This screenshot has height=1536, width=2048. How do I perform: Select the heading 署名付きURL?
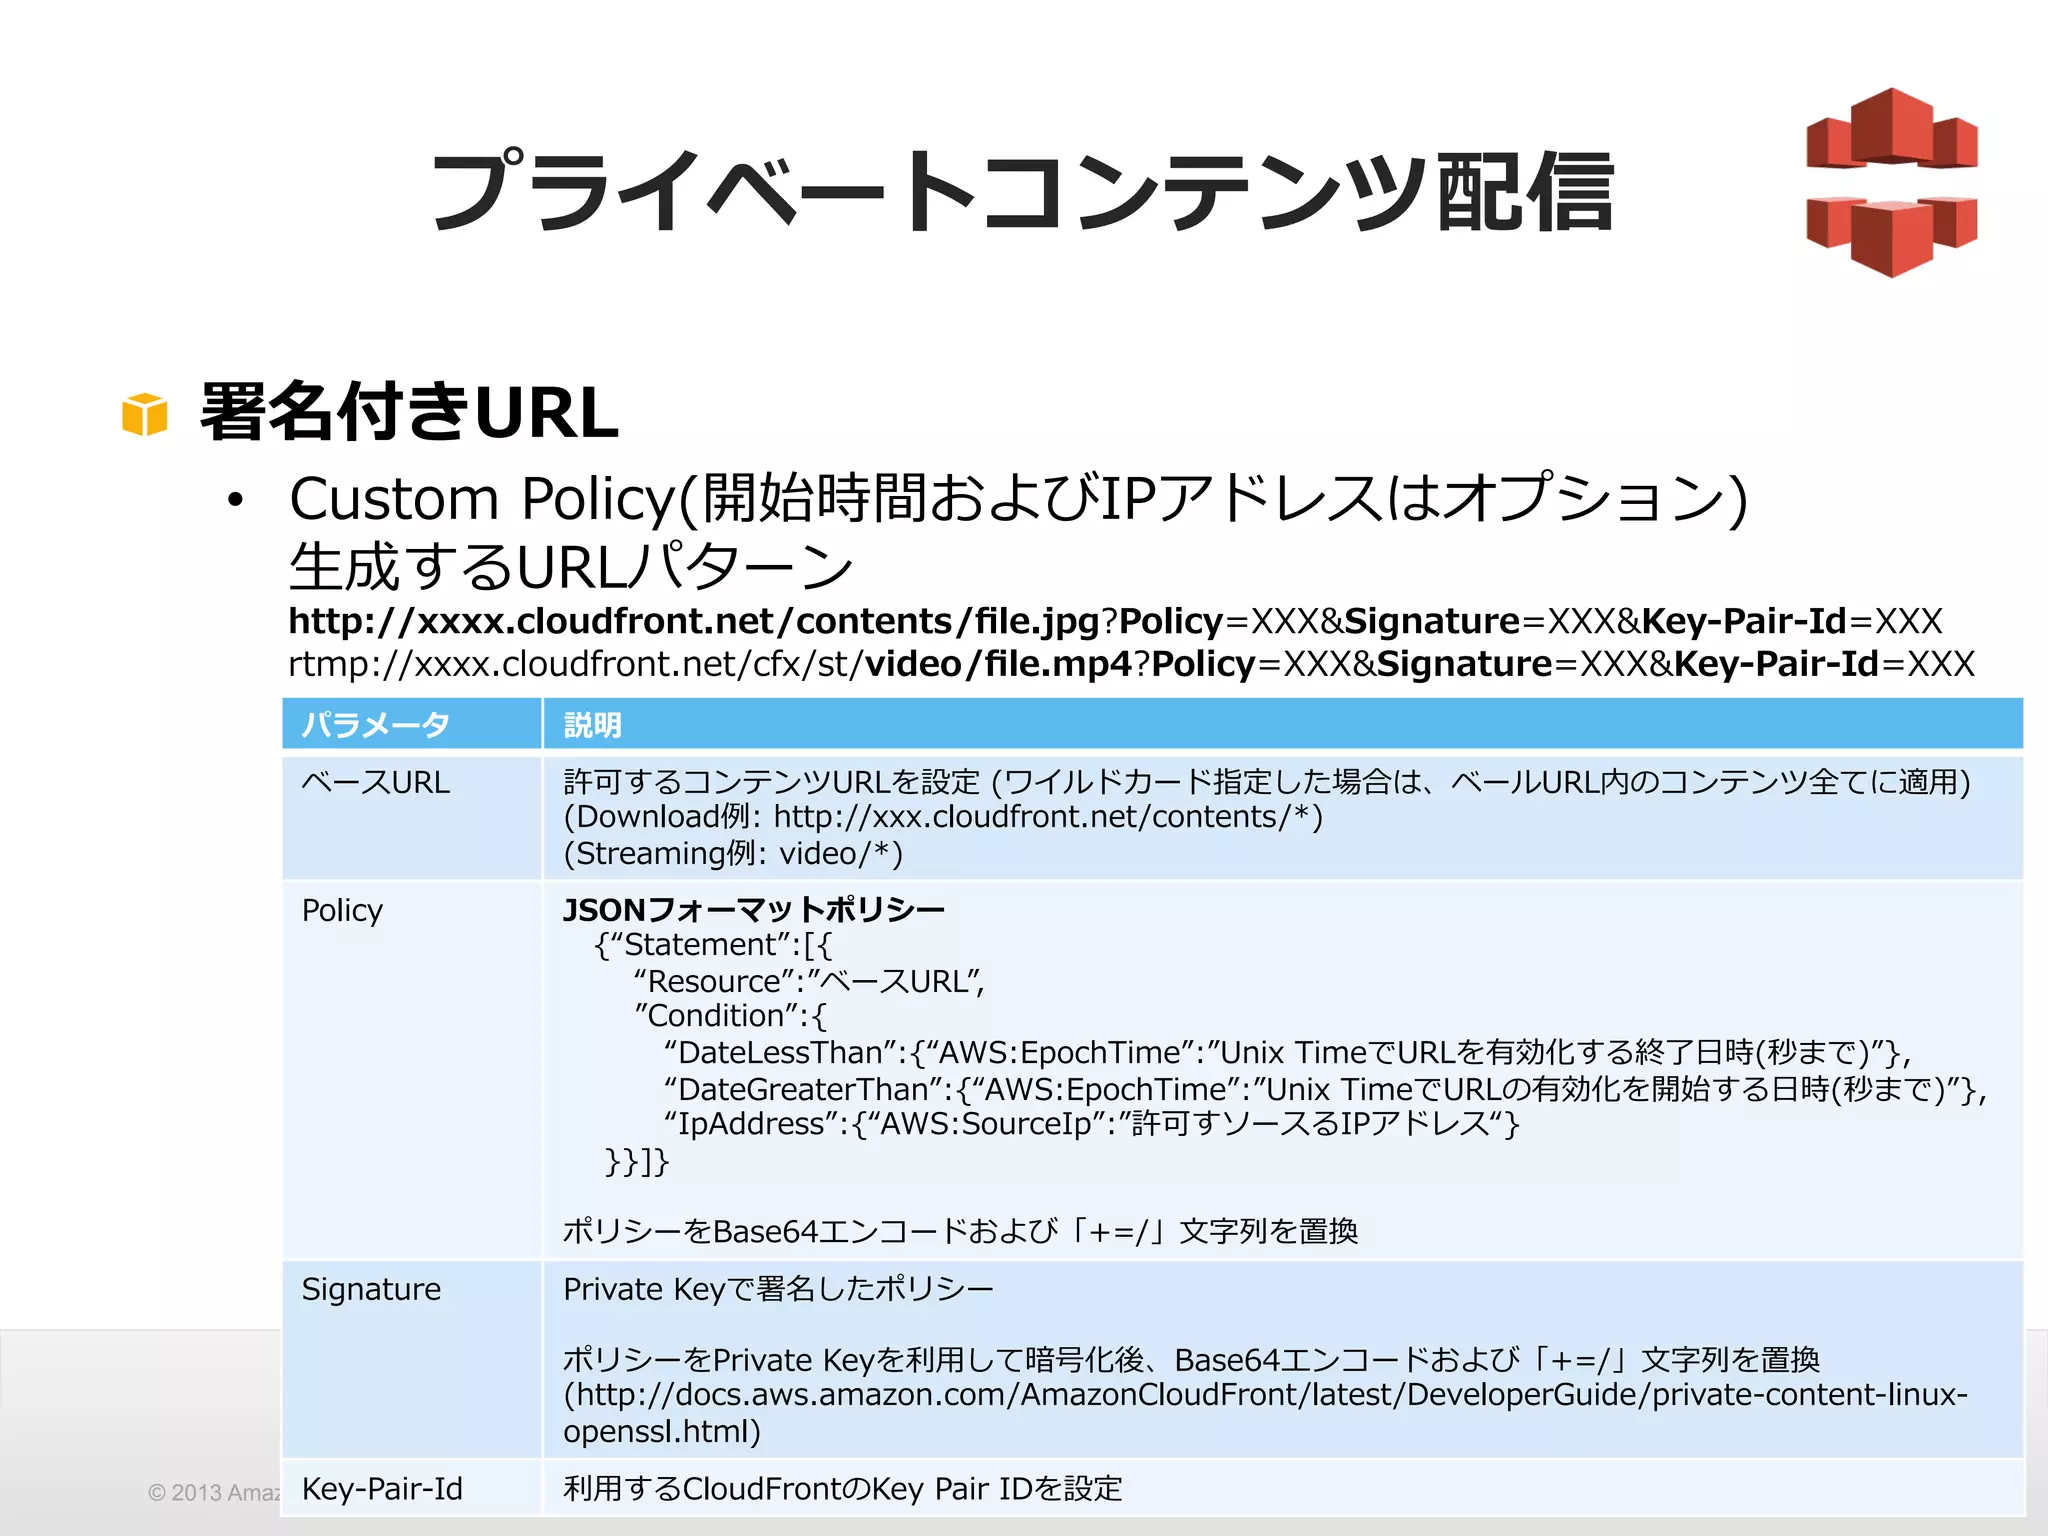click(x=409, y=411)
